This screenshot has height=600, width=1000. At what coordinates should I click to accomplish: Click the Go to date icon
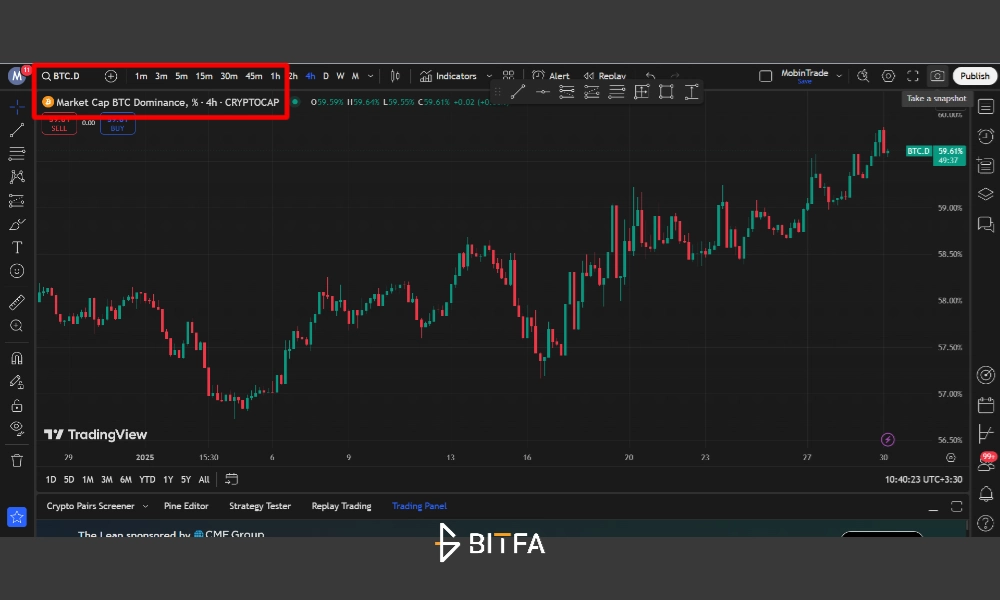click(x=232, y=479)
